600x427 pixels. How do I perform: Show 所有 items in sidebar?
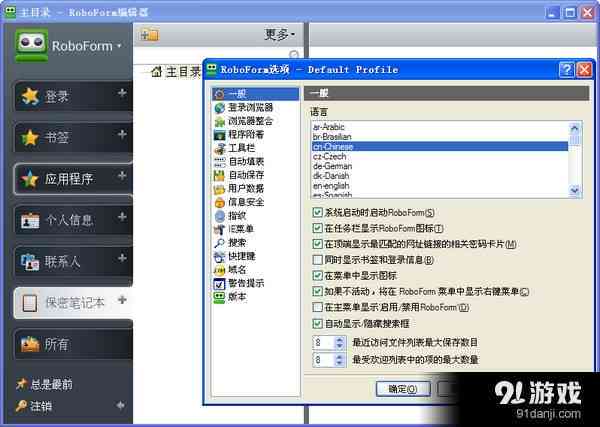tap(73, 344)
